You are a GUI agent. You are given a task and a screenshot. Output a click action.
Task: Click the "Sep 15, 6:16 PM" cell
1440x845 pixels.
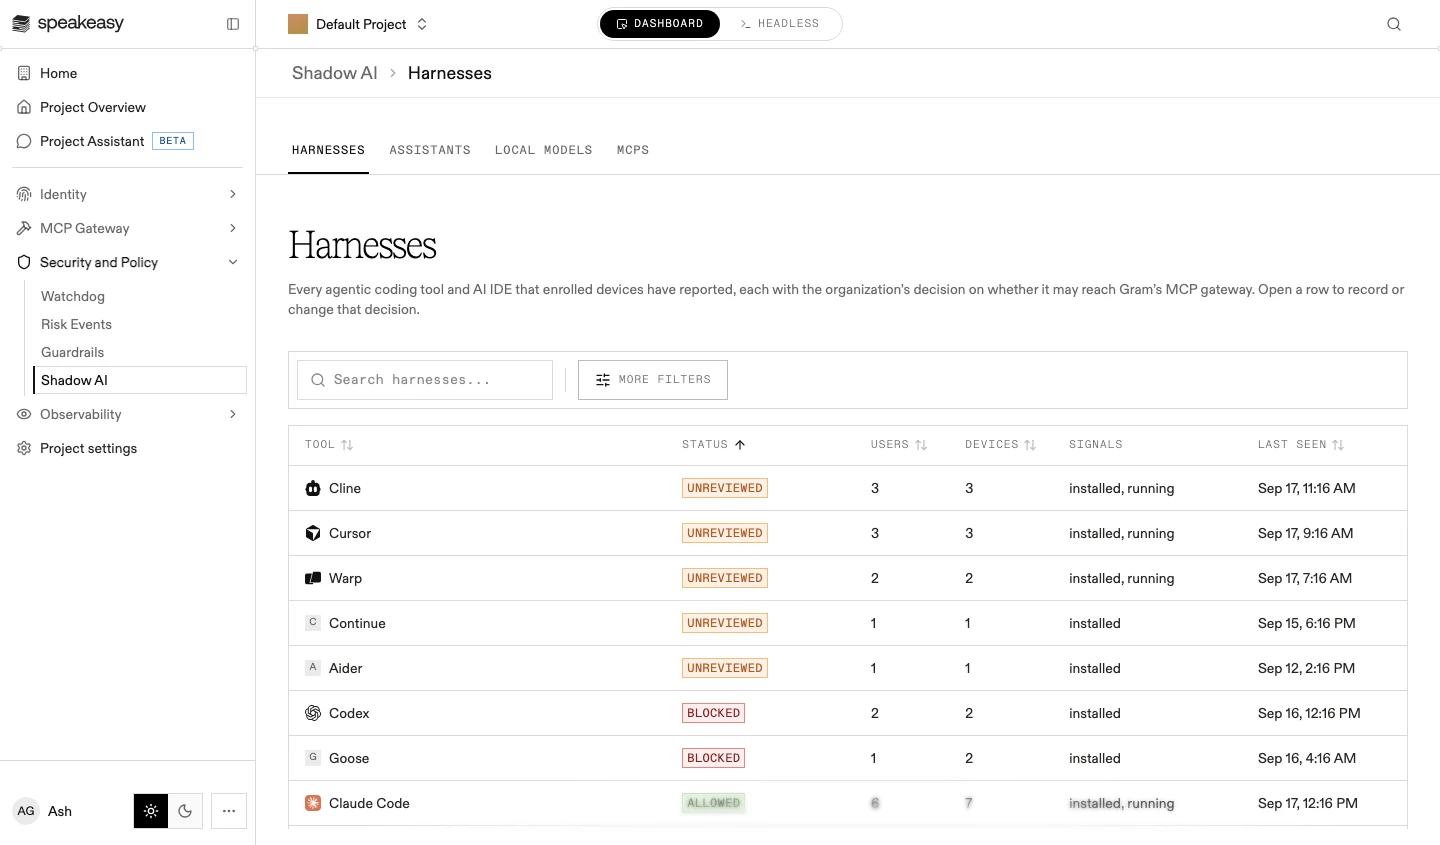(x=1307, y=623)
